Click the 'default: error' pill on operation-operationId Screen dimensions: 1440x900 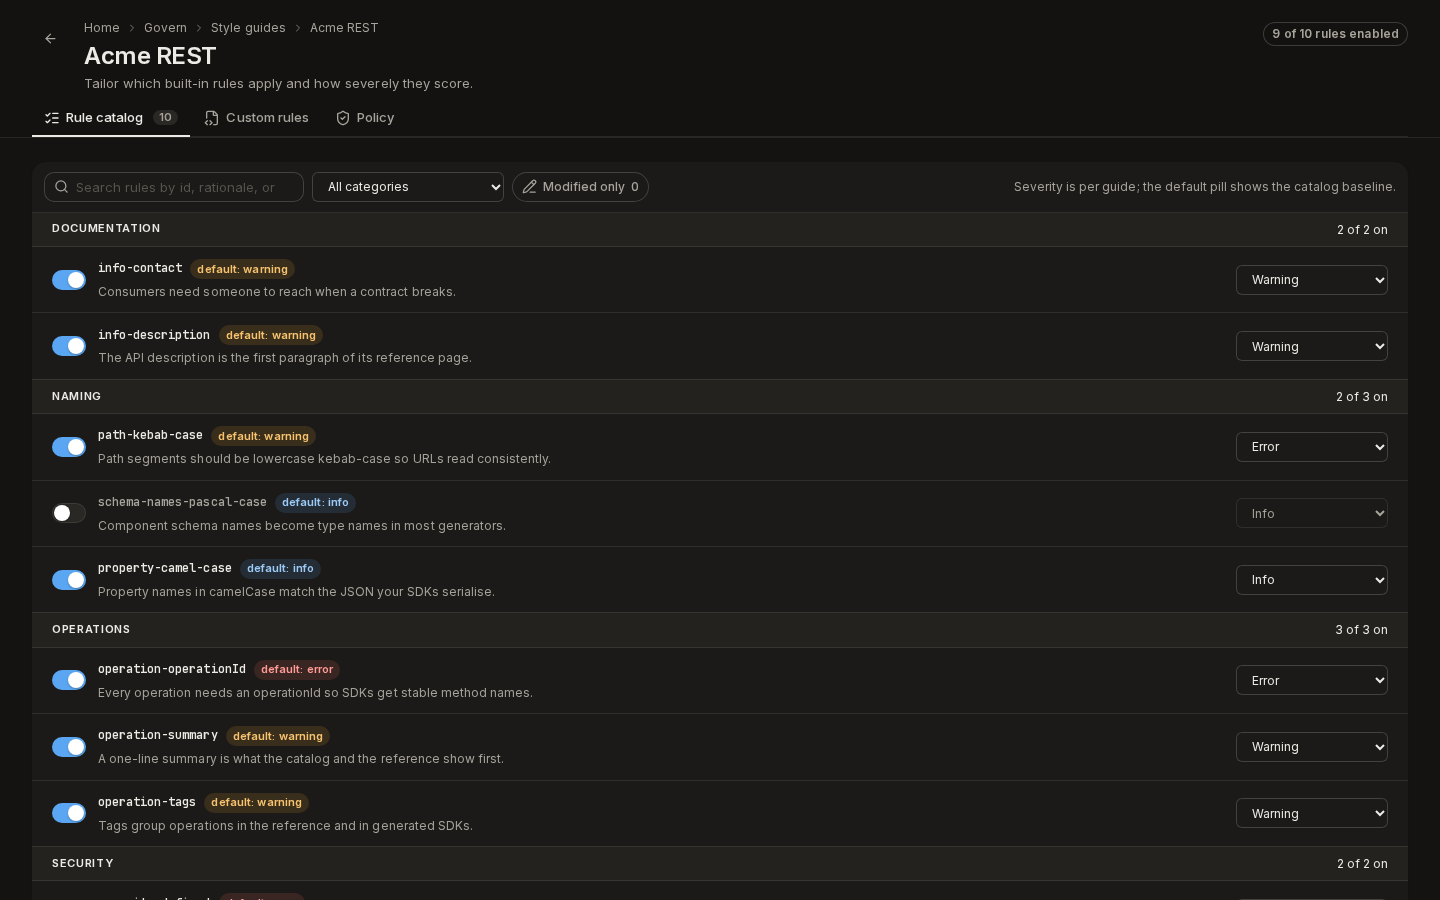297,670
